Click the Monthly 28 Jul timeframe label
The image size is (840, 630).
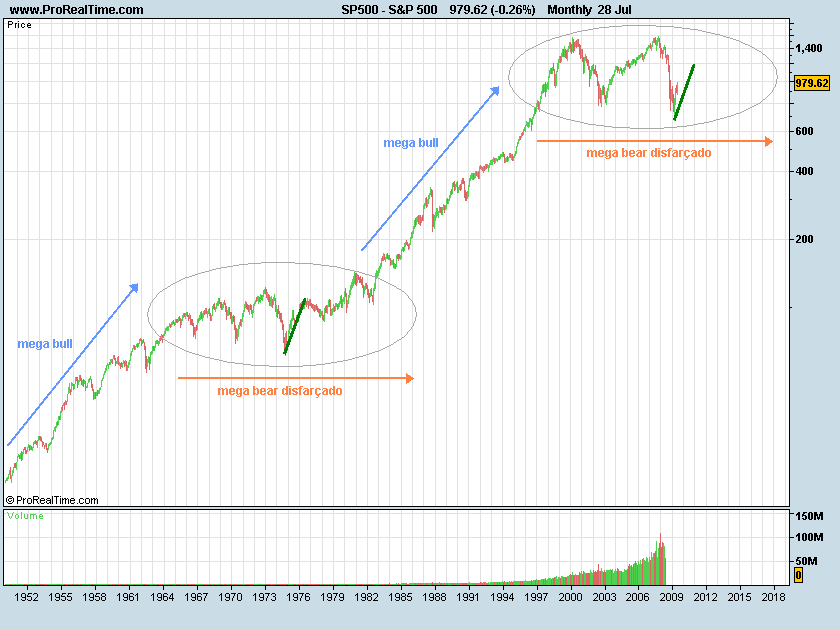coord(589,10)
